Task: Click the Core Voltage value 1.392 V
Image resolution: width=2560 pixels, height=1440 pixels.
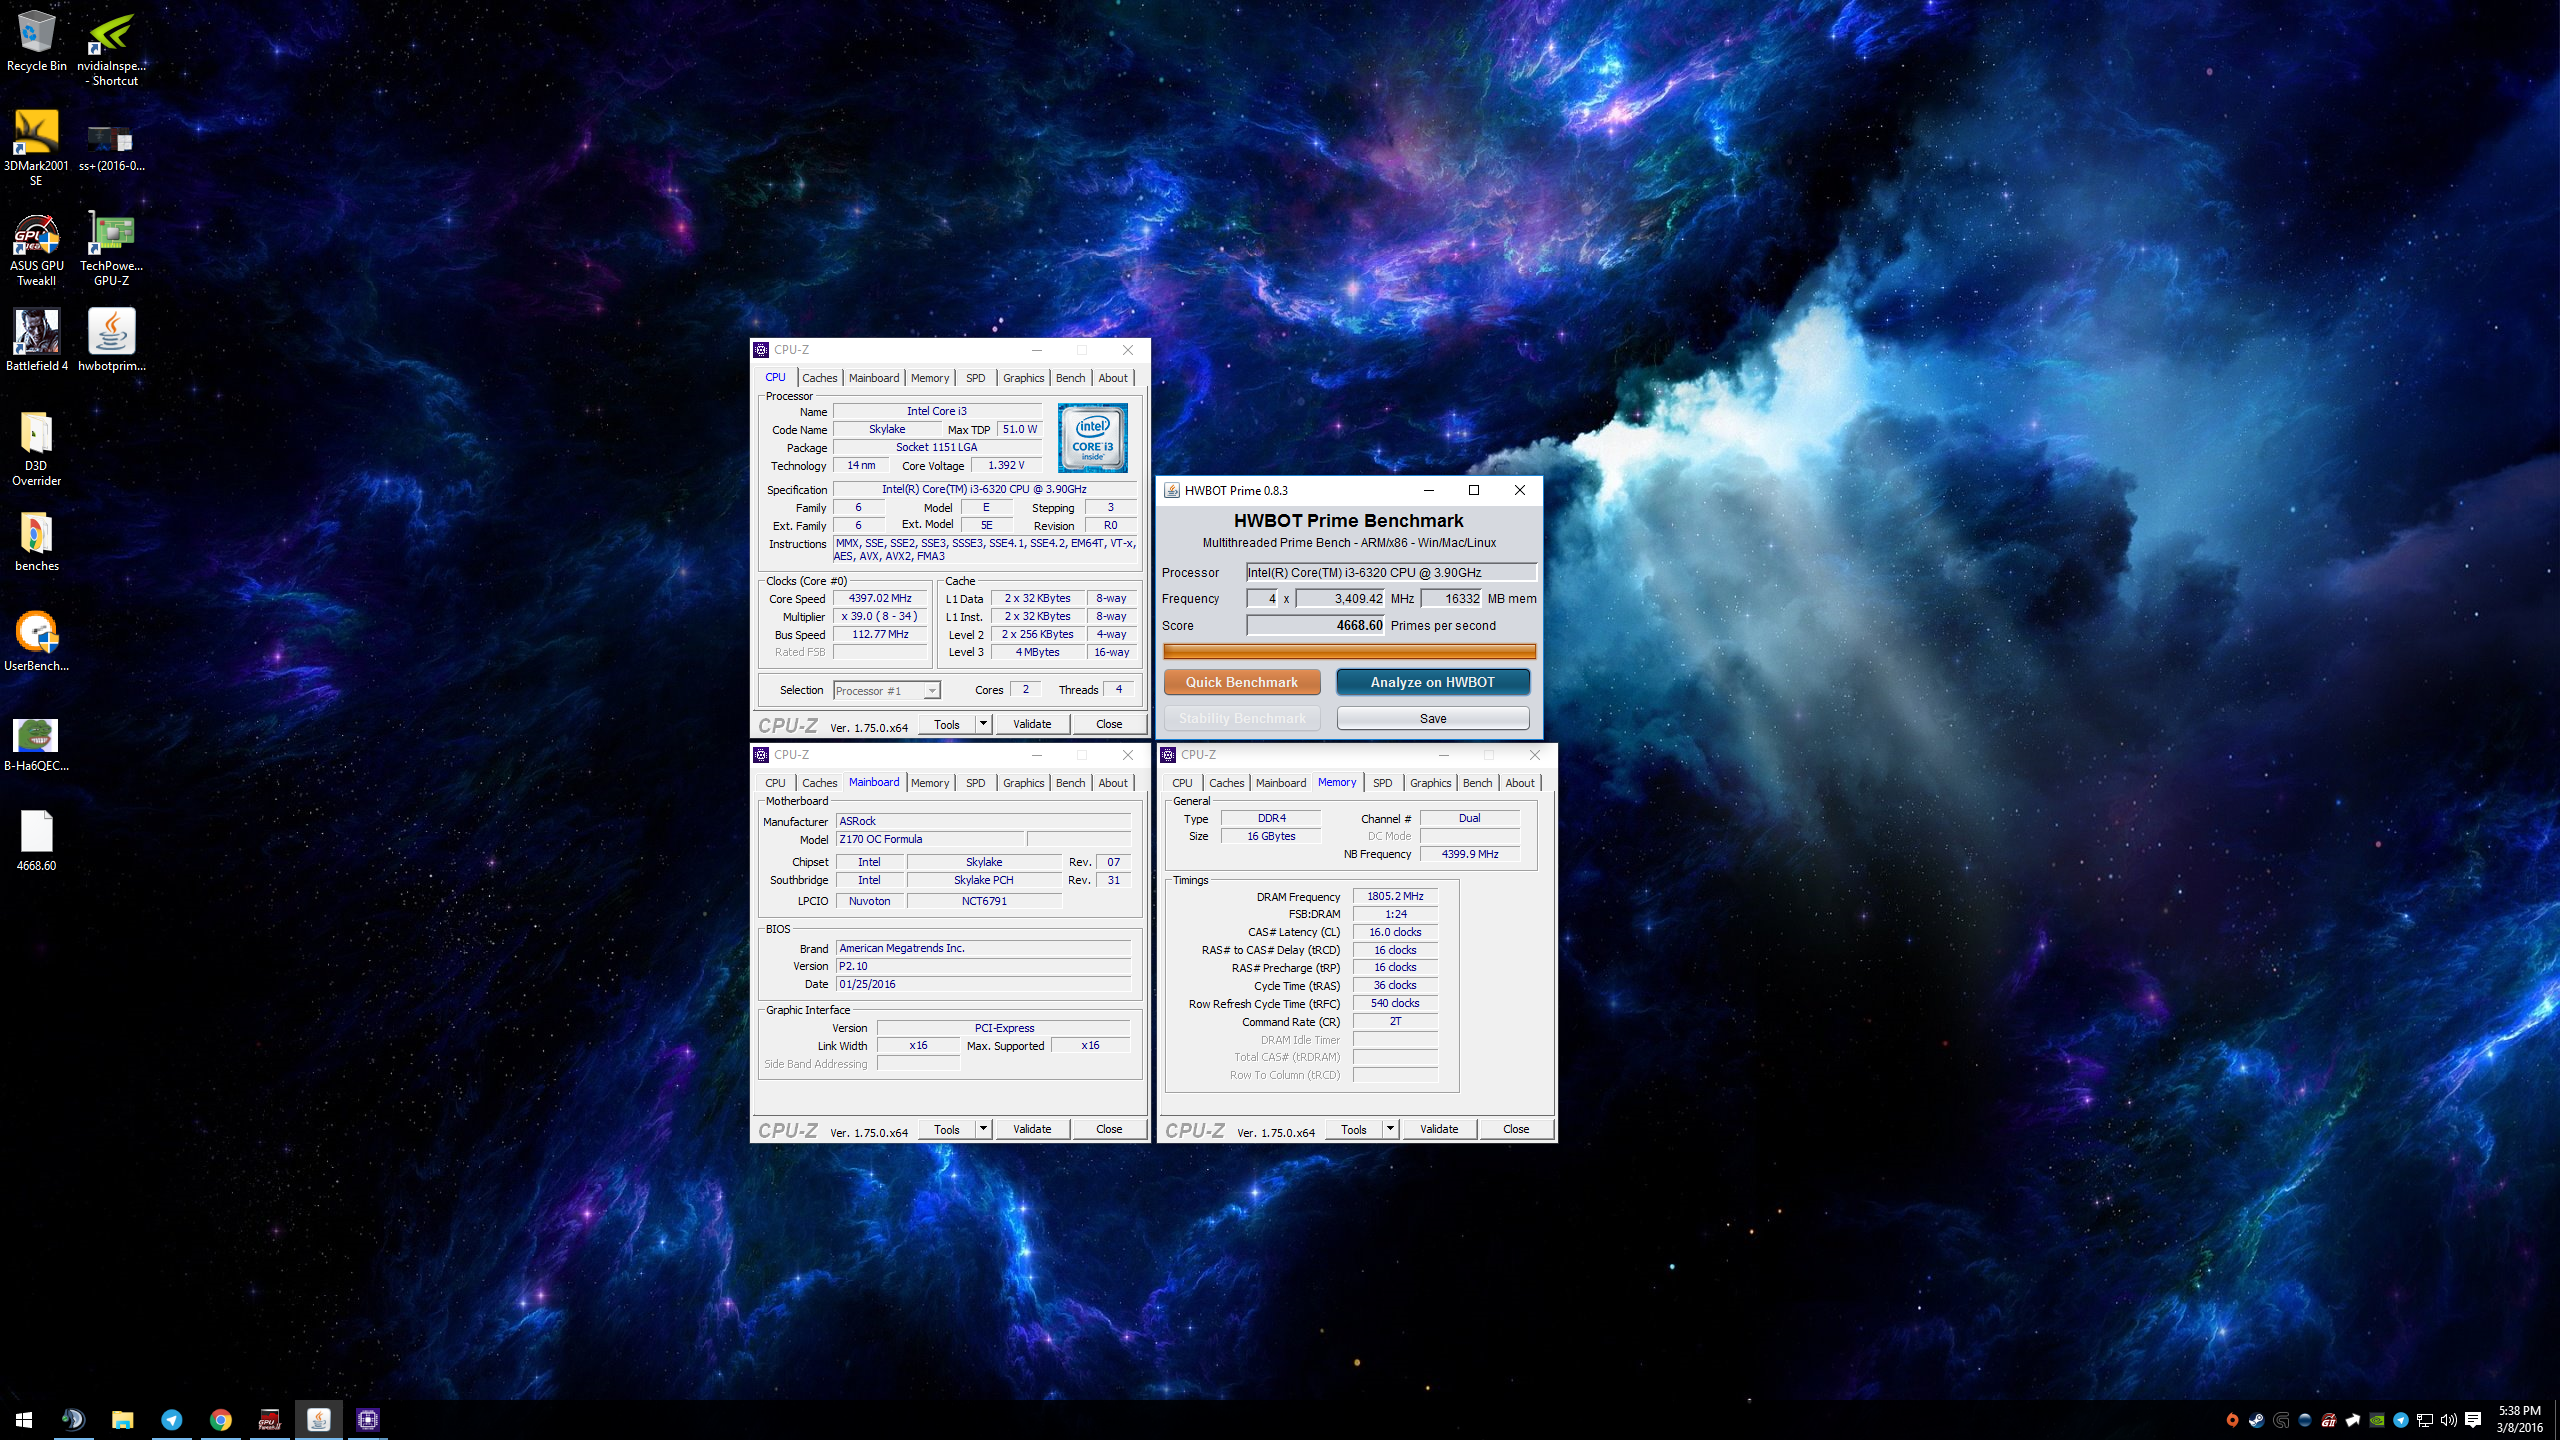Action: point(1006,465)
